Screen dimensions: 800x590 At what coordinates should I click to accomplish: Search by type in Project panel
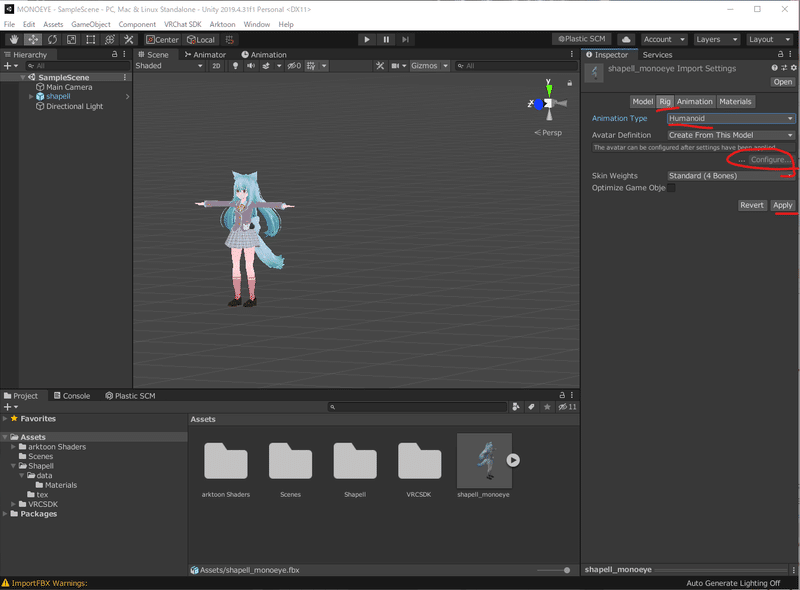(516, 407)
